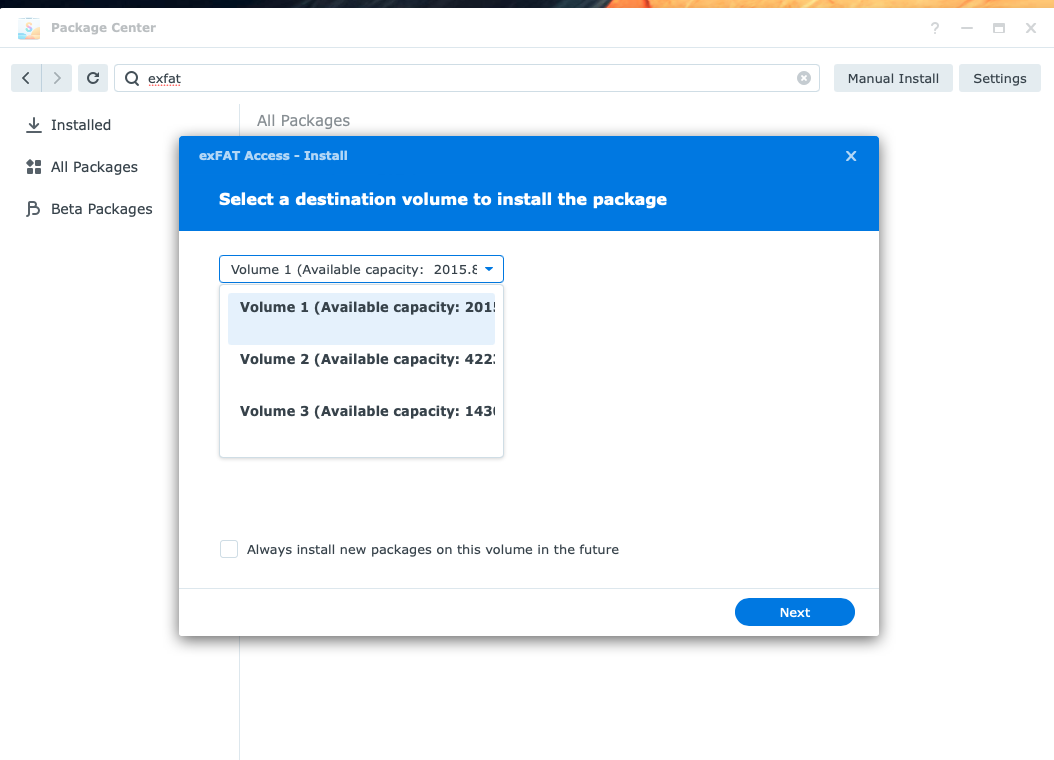Viewport: 1054px width, 760px height.
Task: Click the Package Center app icon
Action: 29,28
